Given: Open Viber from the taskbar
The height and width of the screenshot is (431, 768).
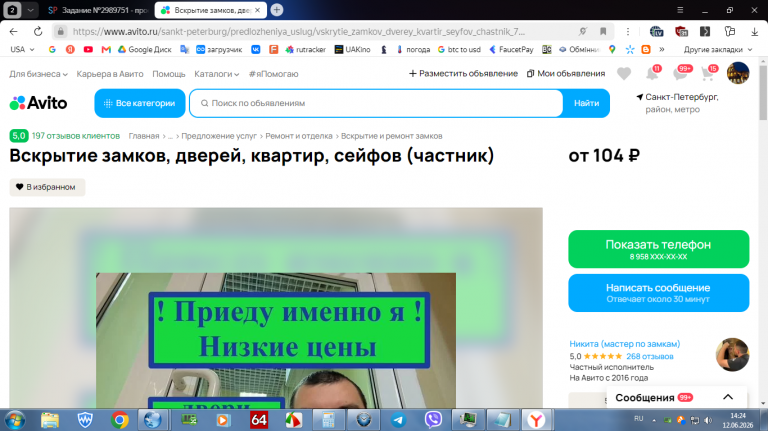Looking at the screenshot, I should [x=433, y=420].
